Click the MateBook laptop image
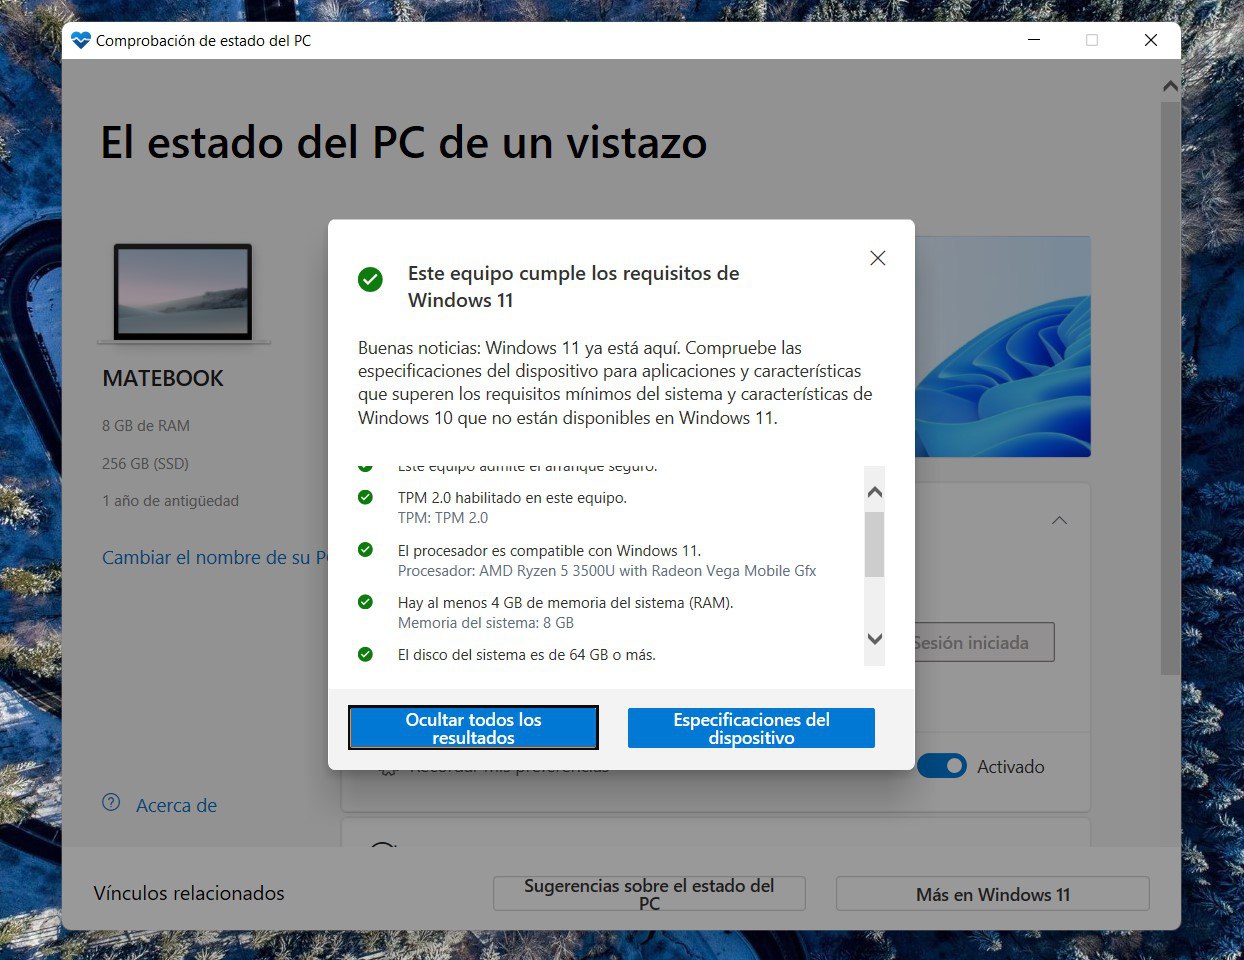The image size is (1244, 960). pyautogui.click(x=183, y=293)
